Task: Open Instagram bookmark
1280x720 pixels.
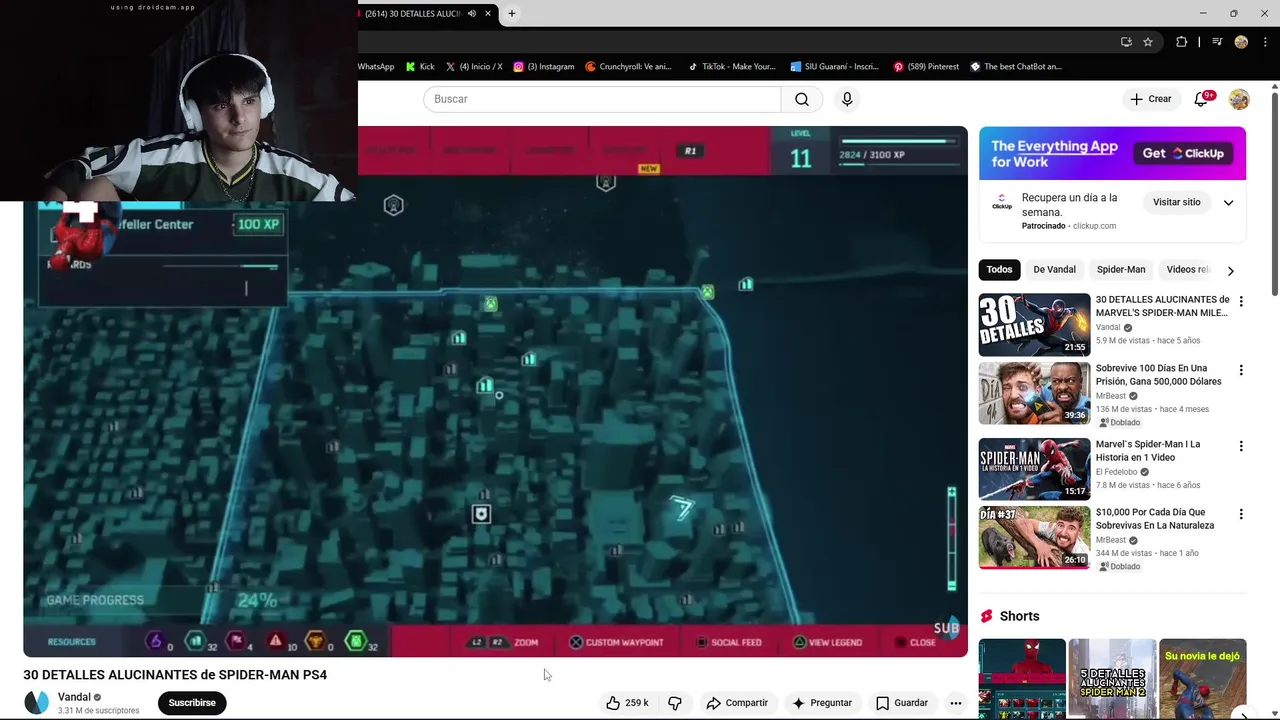Action: (x=544, y=67)
